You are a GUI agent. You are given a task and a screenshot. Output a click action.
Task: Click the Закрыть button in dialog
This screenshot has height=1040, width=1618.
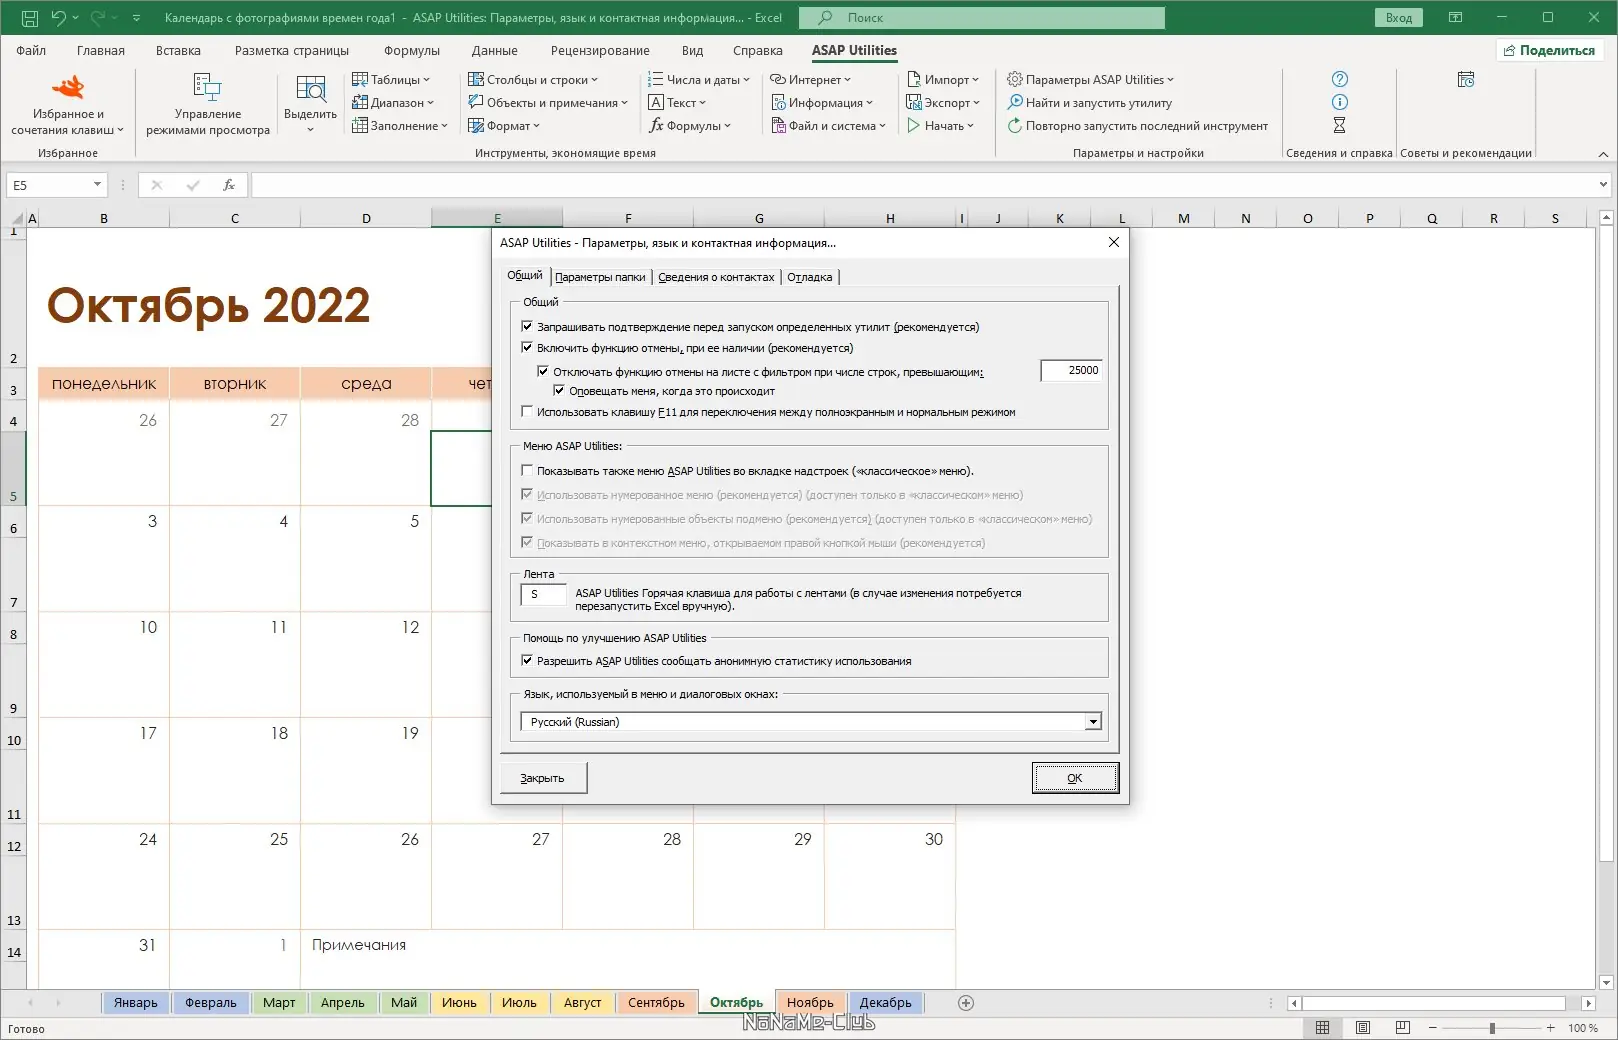(x=543, y=778)
